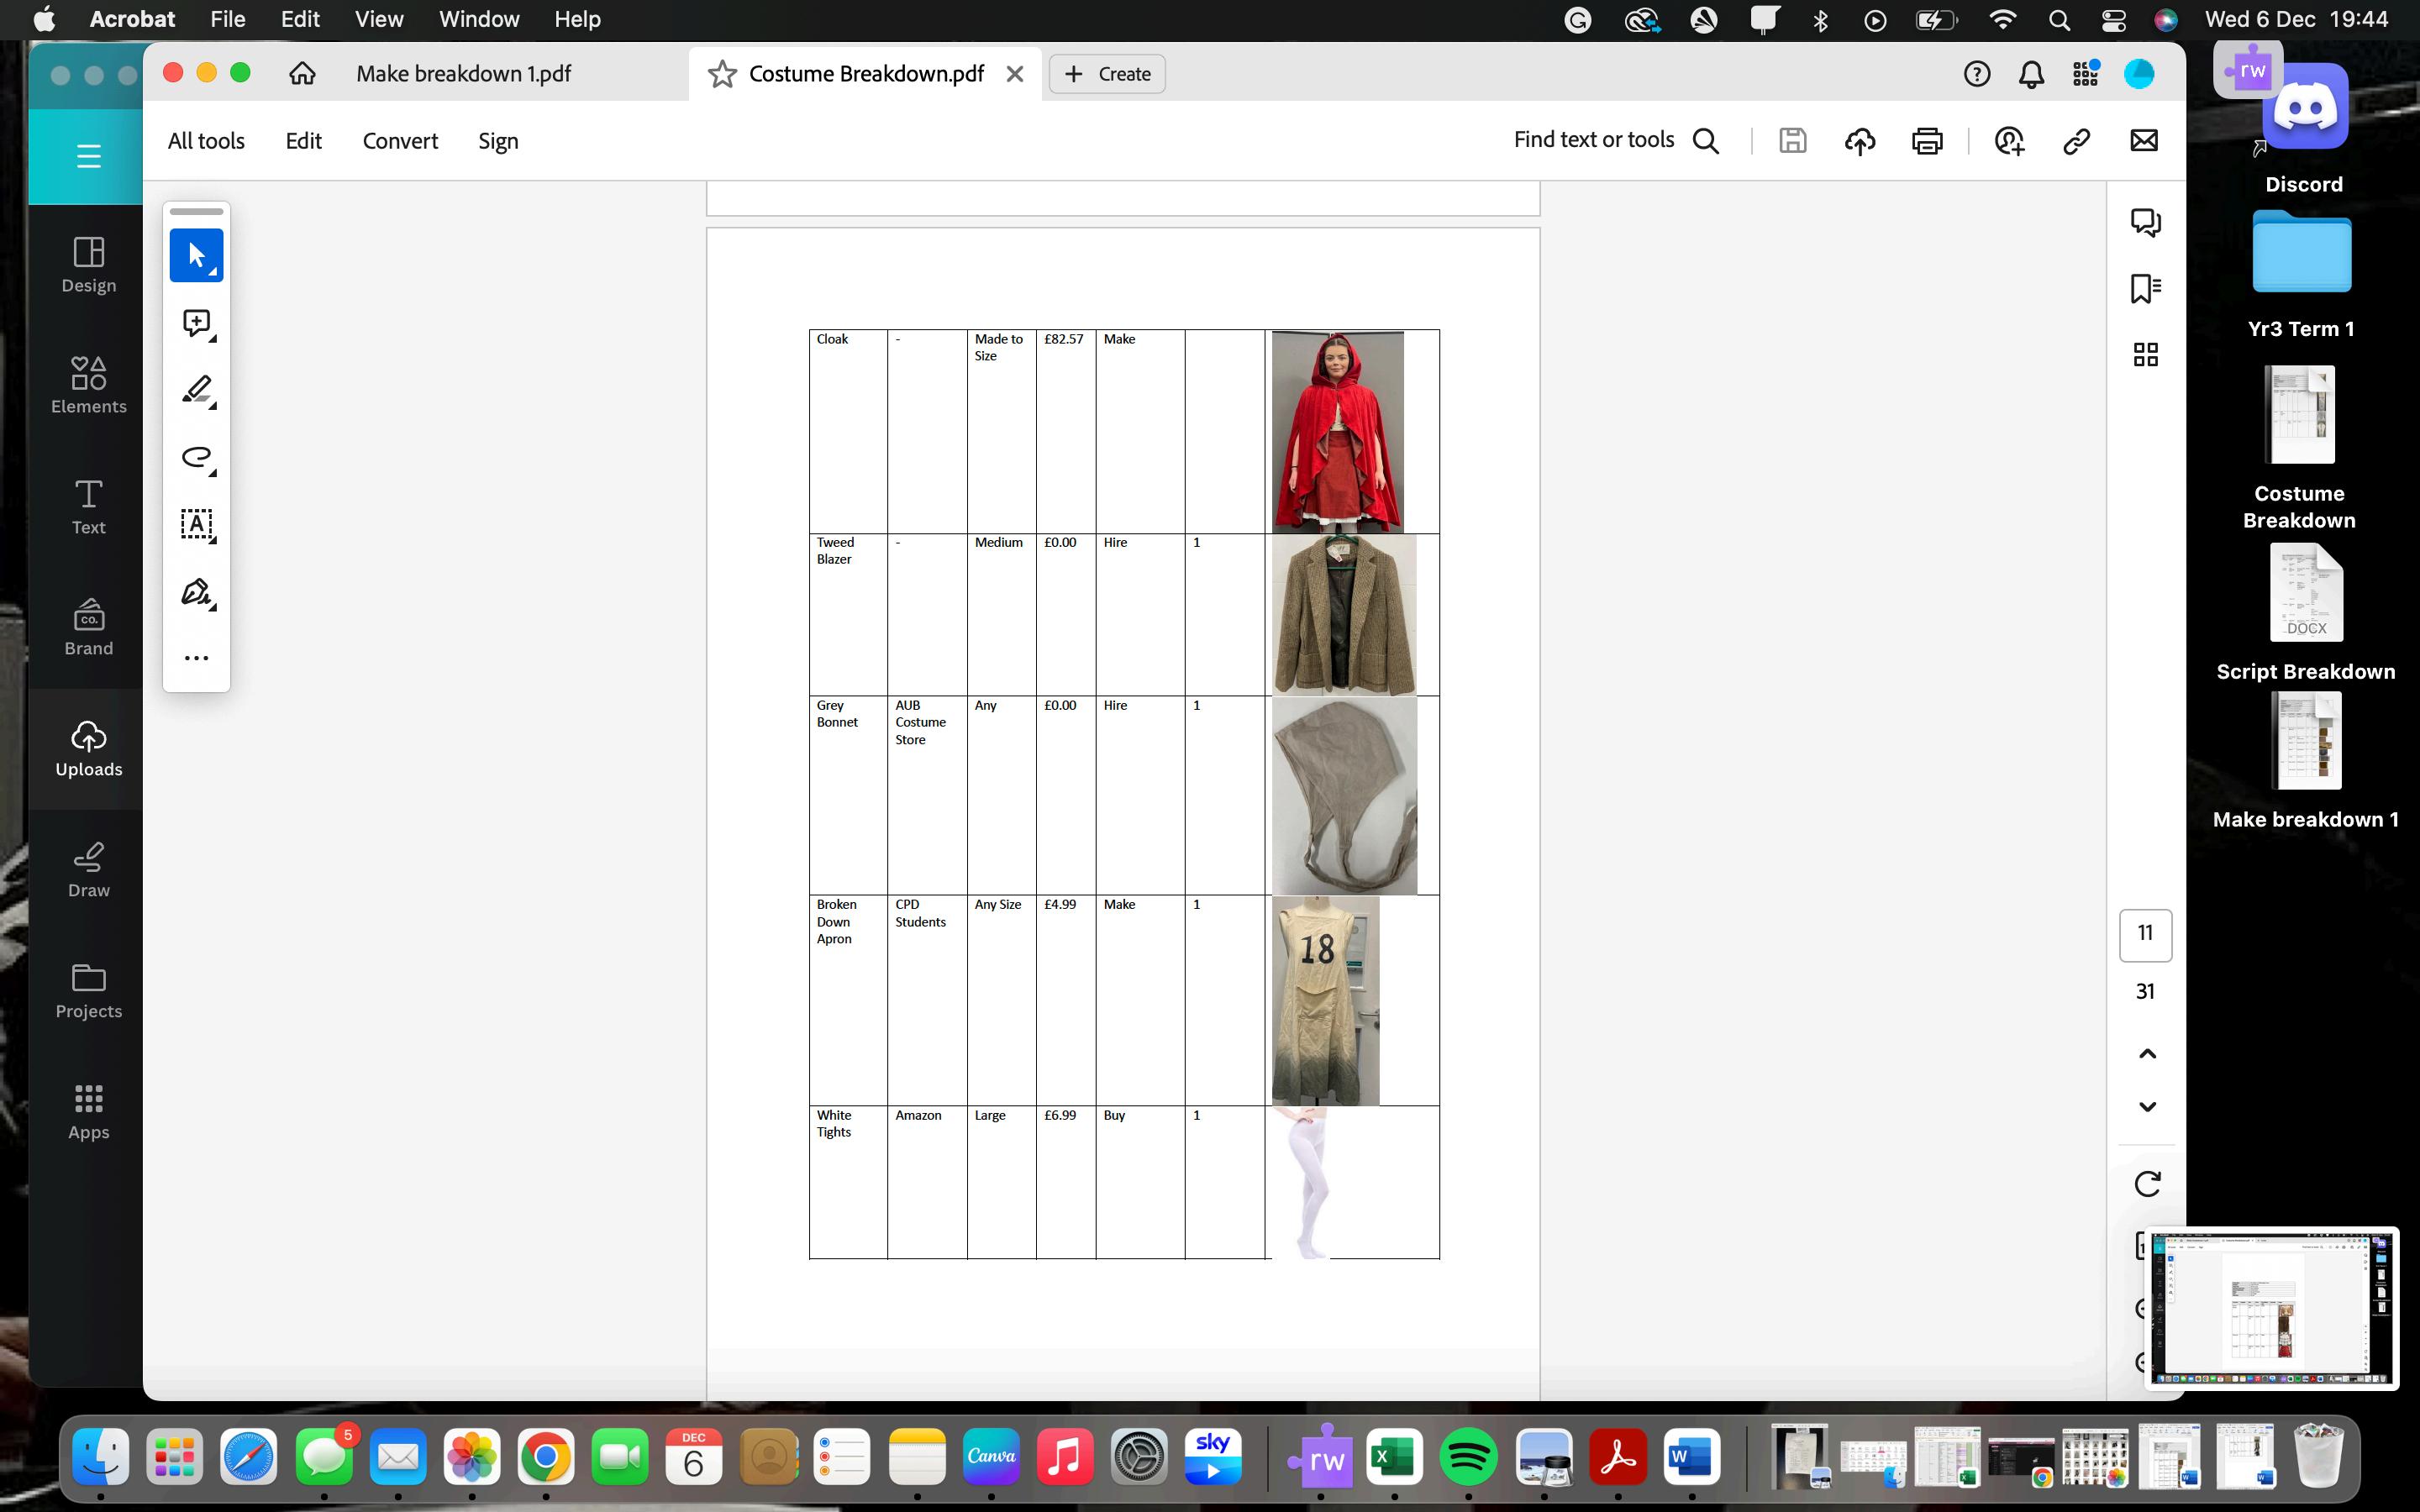This screenshot has width=2420, height=1512.
Task: Toggle the Canva hamburger side menu
Action: point(88,156)
